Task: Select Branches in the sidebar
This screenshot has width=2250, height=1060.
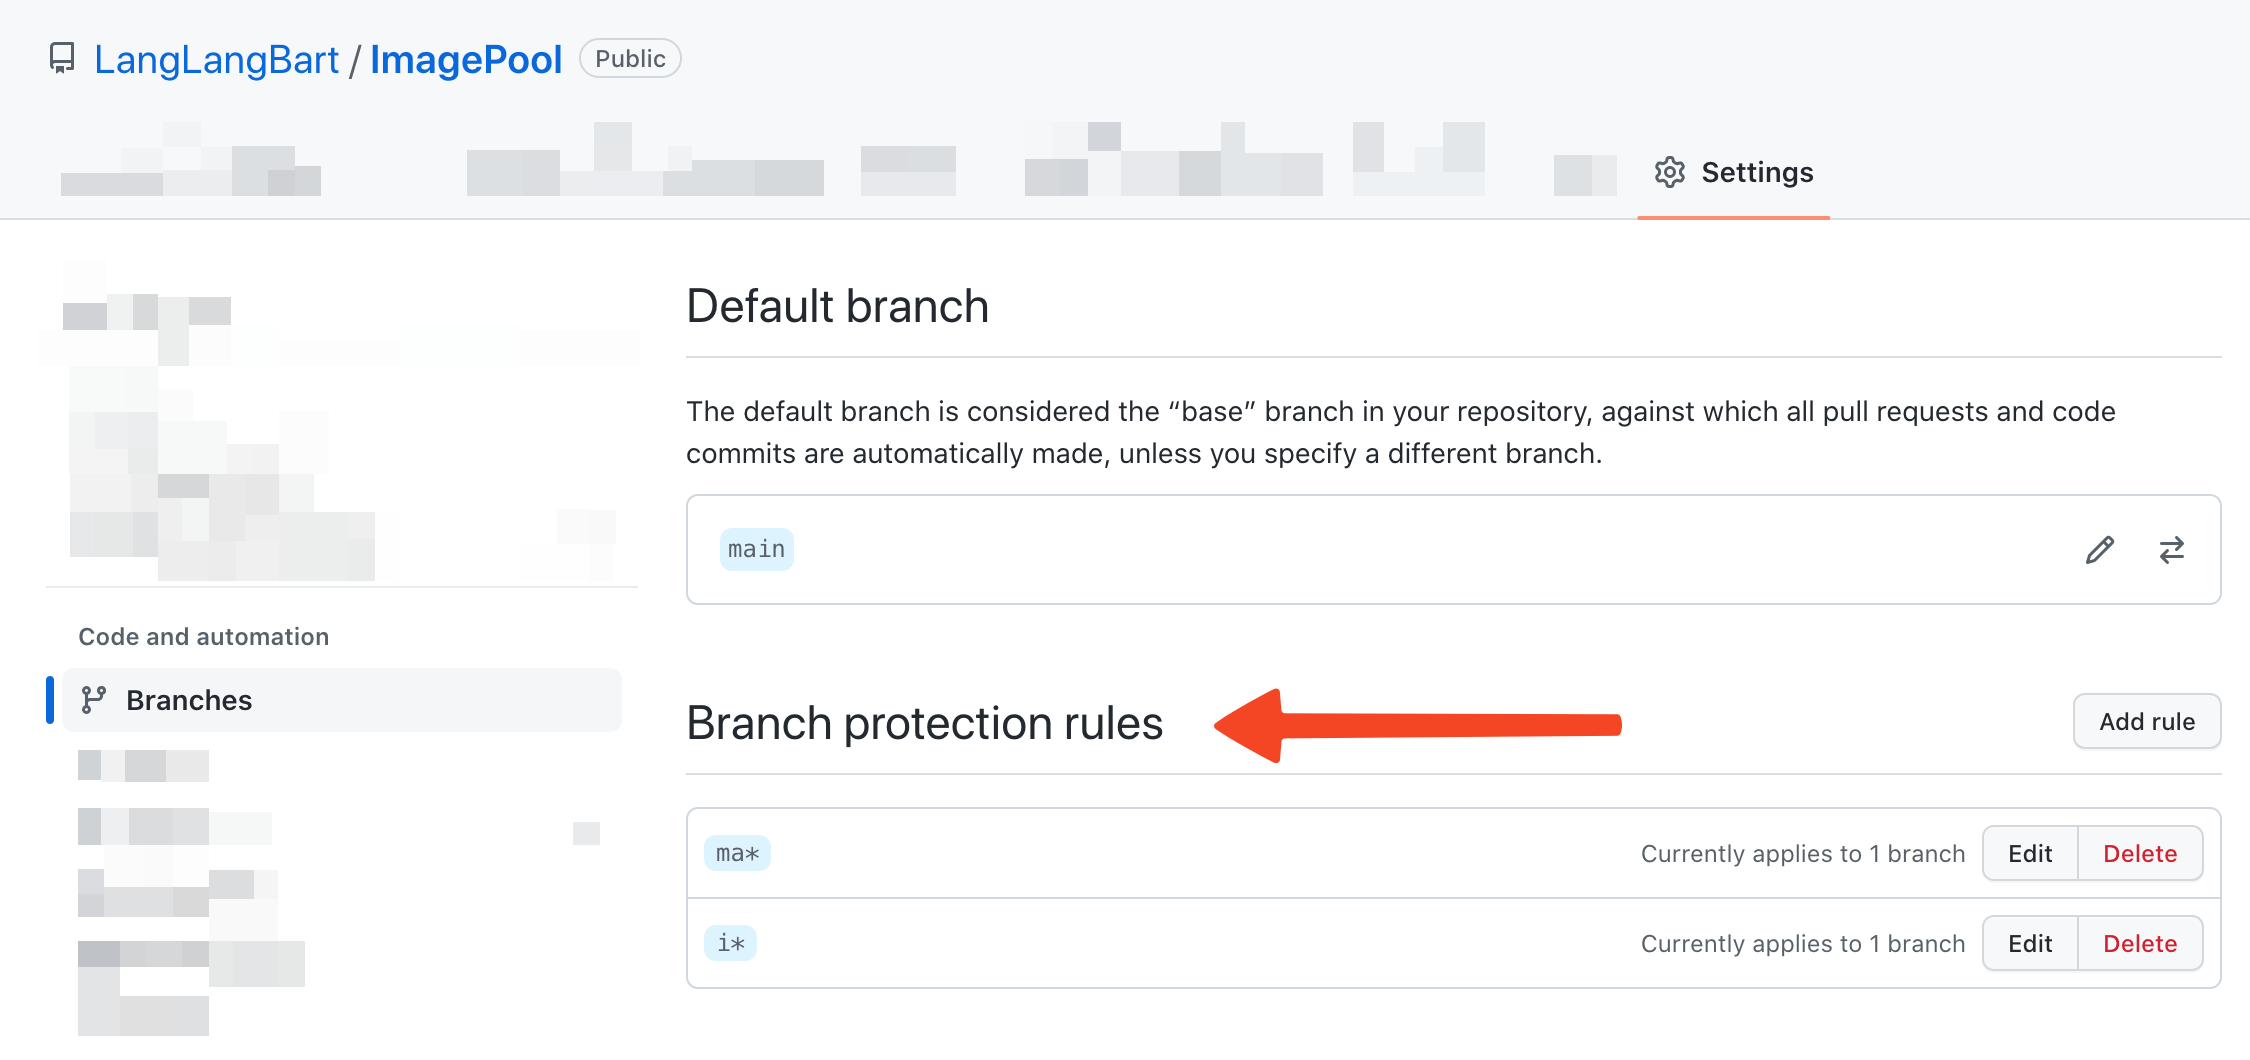Action: (189, 699)
